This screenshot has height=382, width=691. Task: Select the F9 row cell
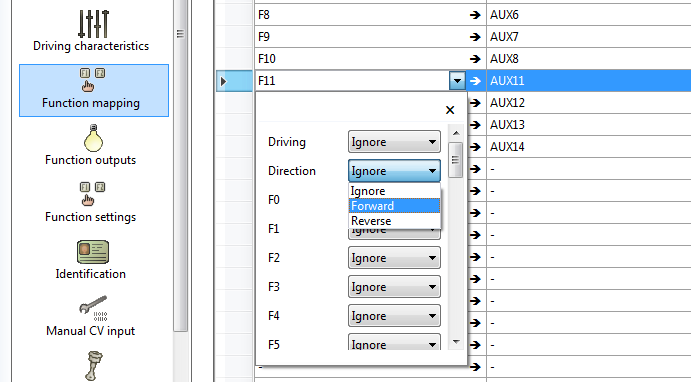coord(360,37)
